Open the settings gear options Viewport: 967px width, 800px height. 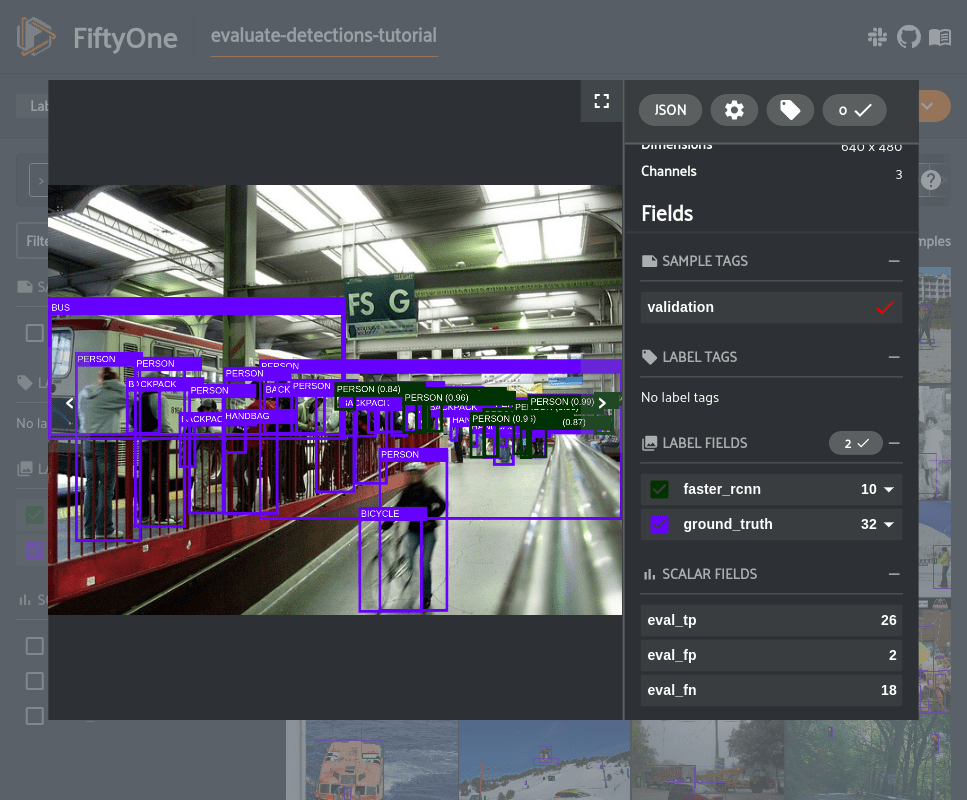(734, 110)
